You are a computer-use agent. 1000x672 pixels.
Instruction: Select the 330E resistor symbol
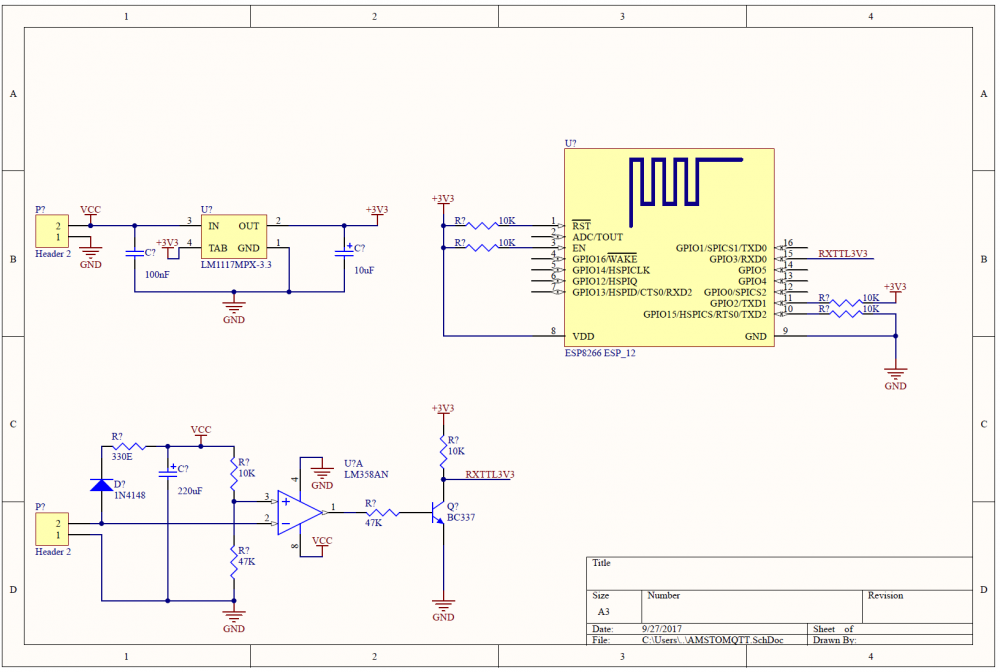128,446
